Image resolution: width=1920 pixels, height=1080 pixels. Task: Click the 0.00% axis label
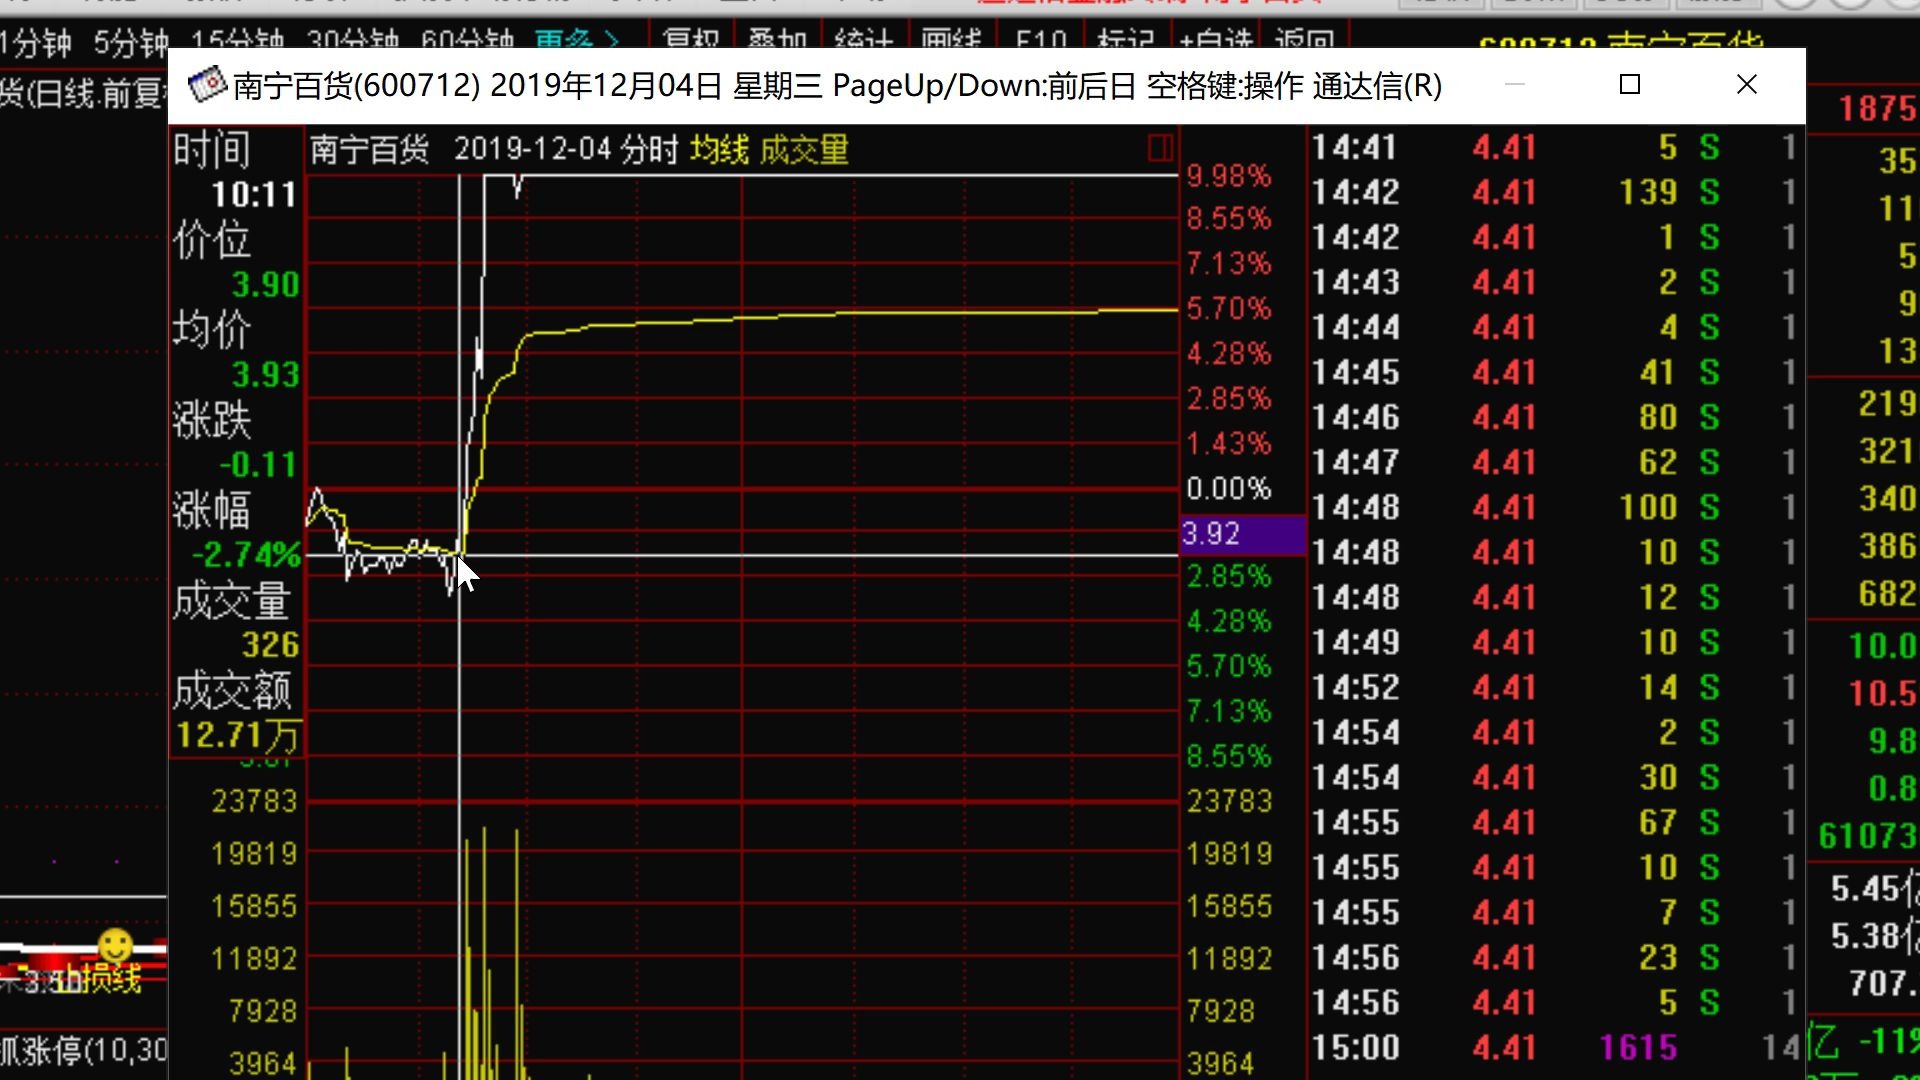[x=1228, y=489]
